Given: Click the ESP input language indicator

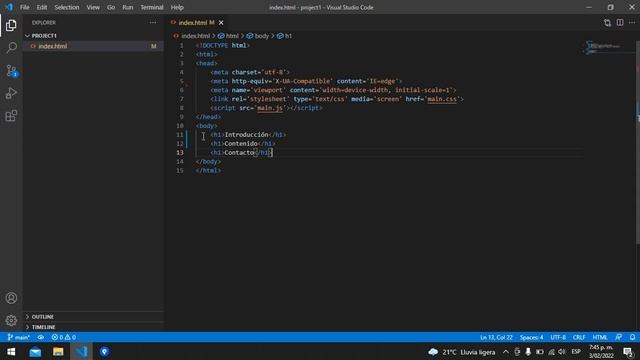Looking at the screenshot, I should (576, 352).
